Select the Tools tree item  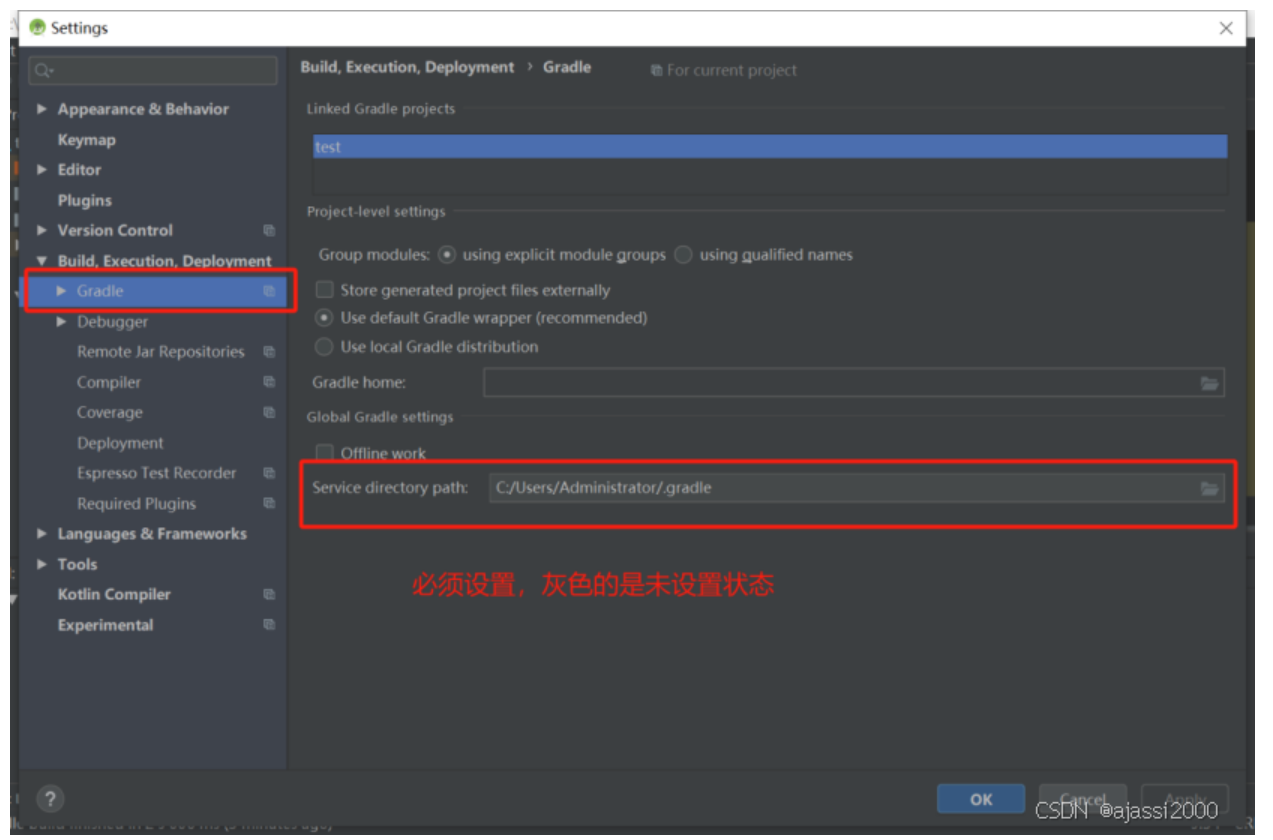click(77, 564)
